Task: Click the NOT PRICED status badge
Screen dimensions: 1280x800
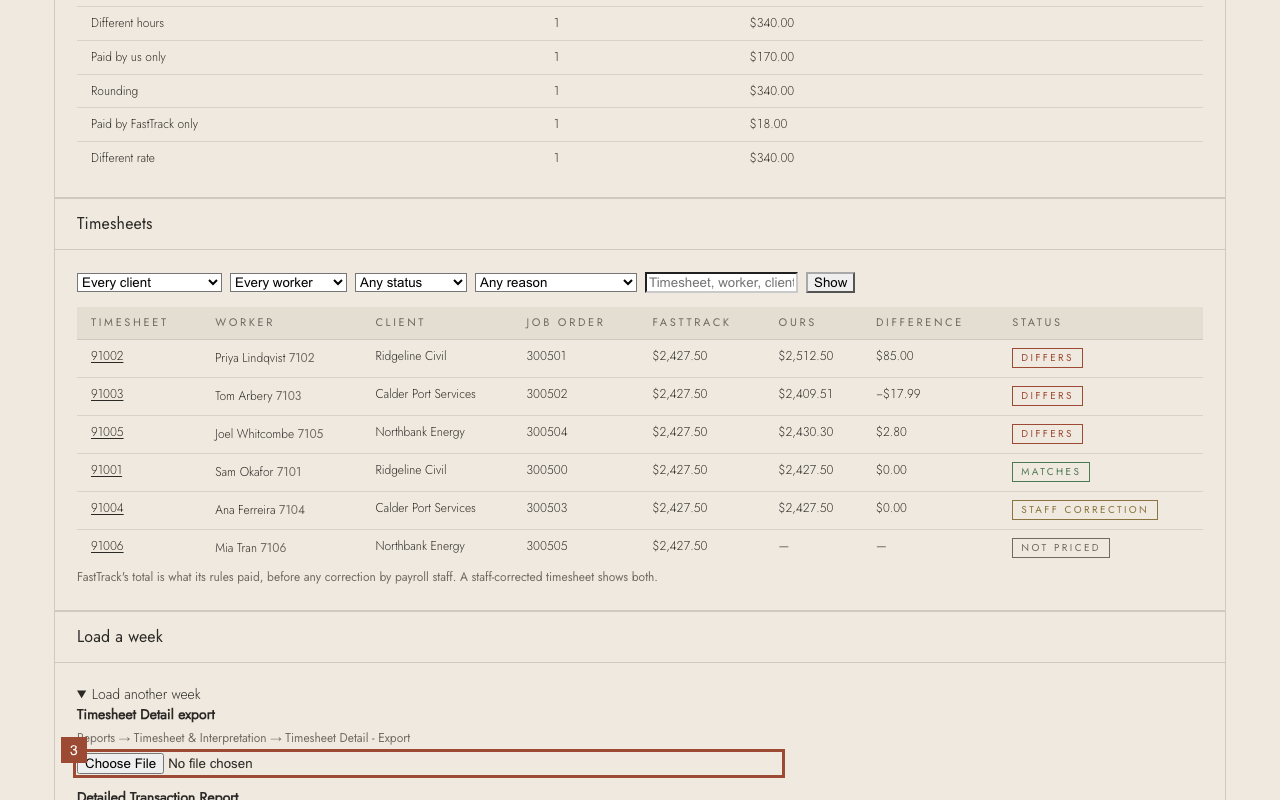Action: tap(1061, 548)
